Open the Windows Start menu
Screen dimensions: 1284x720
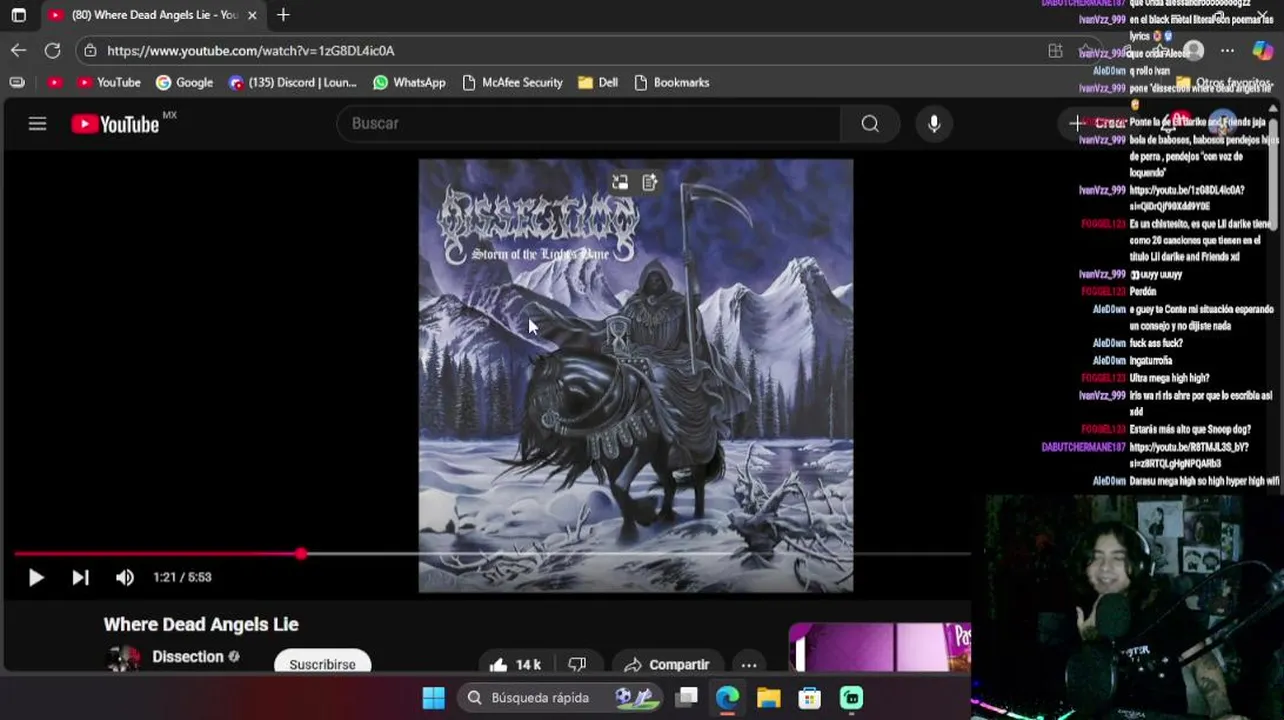click(433, 698)
